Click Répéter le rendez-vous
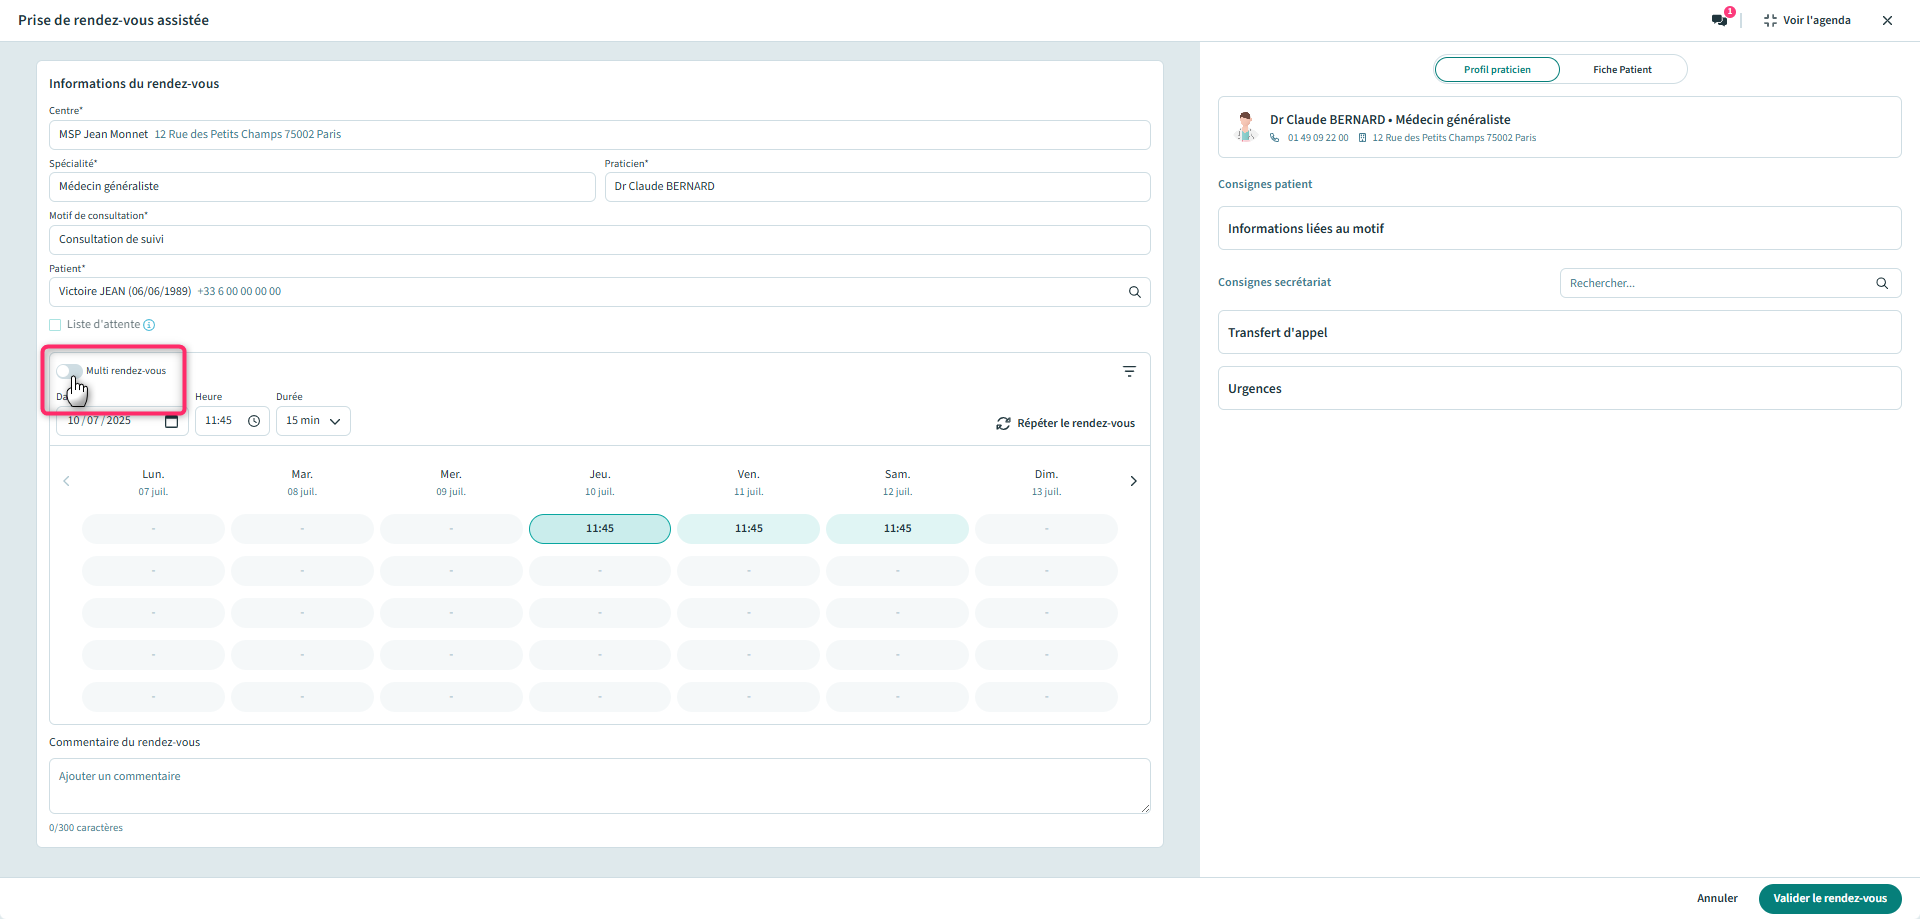The height and width of the screenshot is (919, 1920). point(1065,424)
